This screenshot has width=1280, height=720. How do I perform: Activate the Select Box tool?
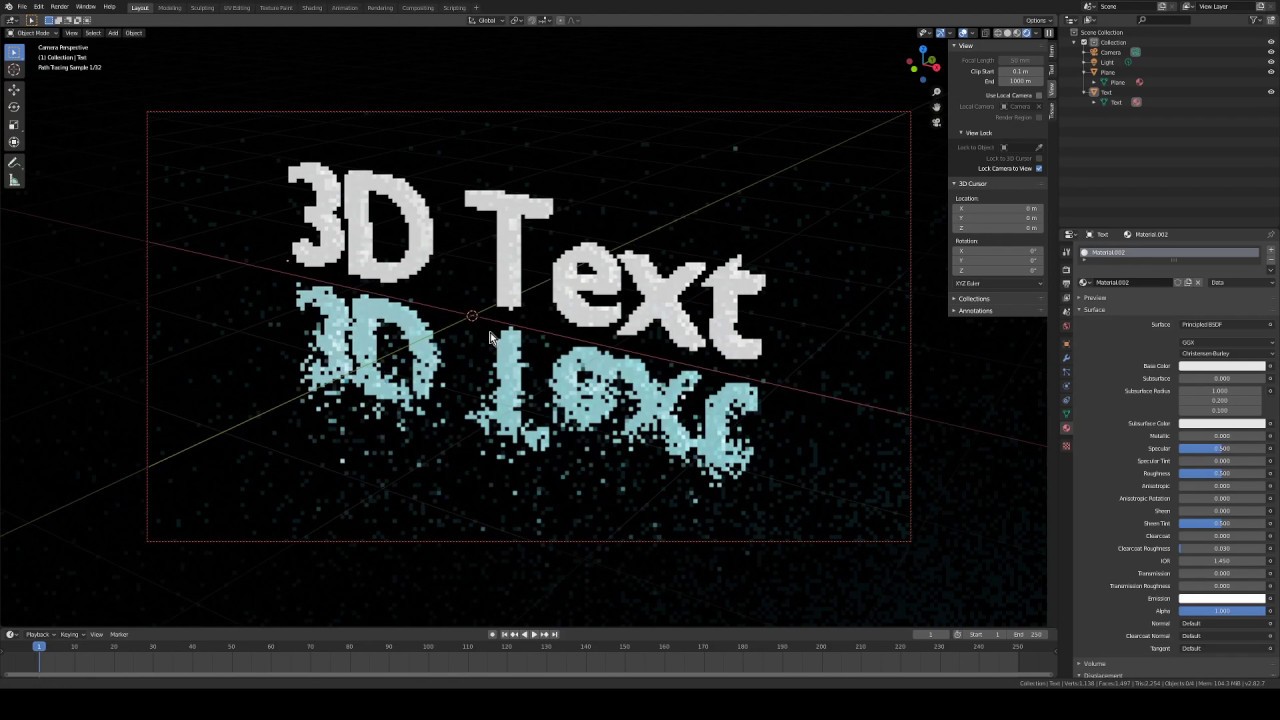14,52
